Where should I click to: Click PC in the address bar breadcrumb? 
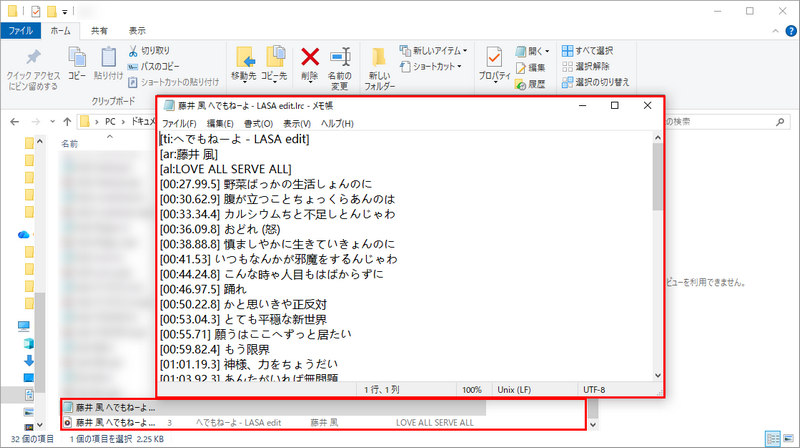[110, 121]
